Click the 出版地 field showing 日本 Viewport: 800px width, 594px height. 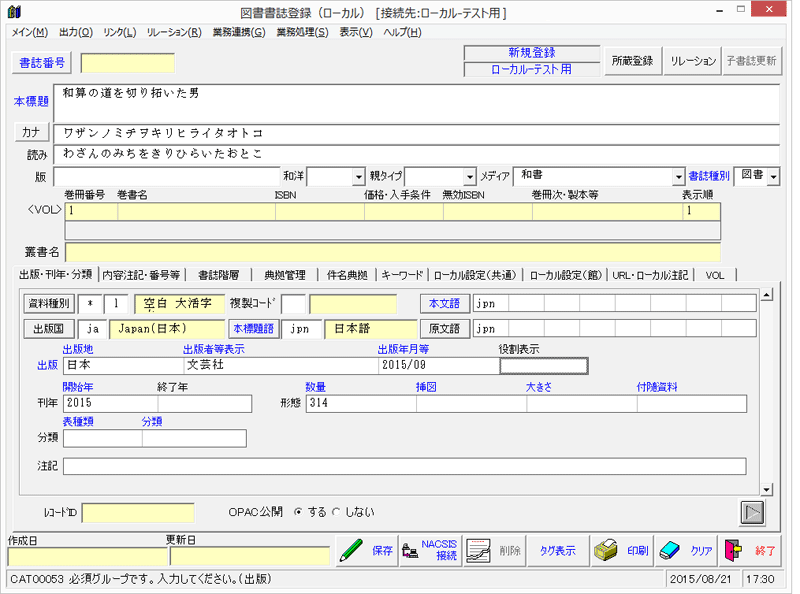(123, 365)
